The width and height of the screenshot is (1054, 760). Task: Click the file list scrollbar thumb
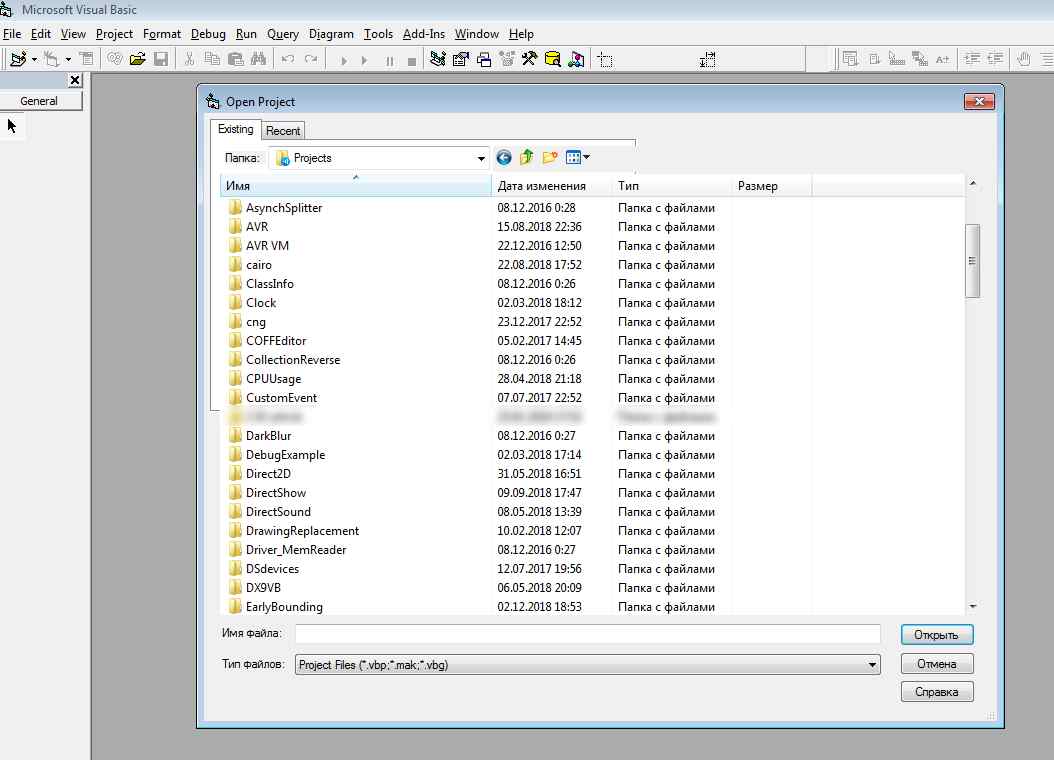tap(972, 261)
